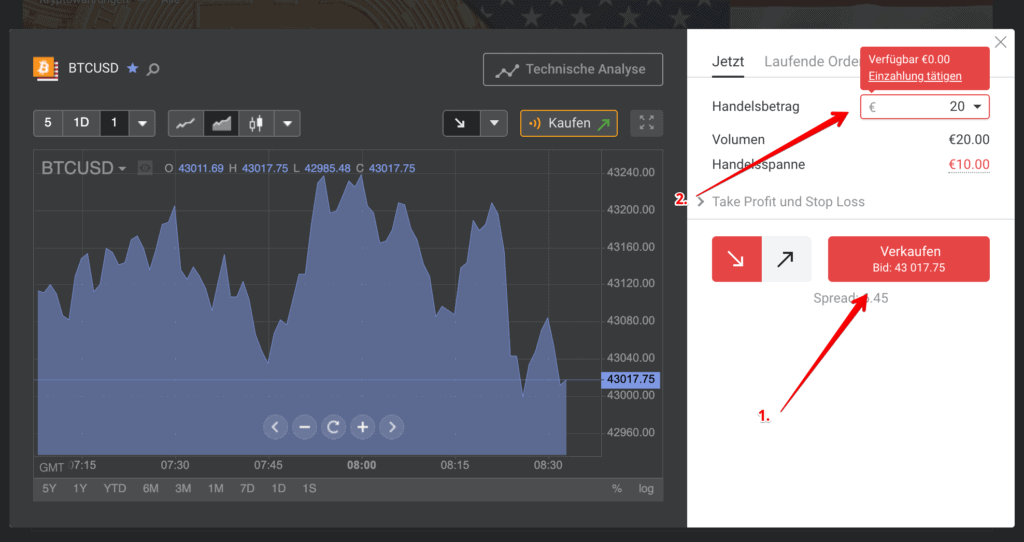Zoom in the chart with plus button
Image resolution: width=1024 pixels, height=542 pixels.
362,427
